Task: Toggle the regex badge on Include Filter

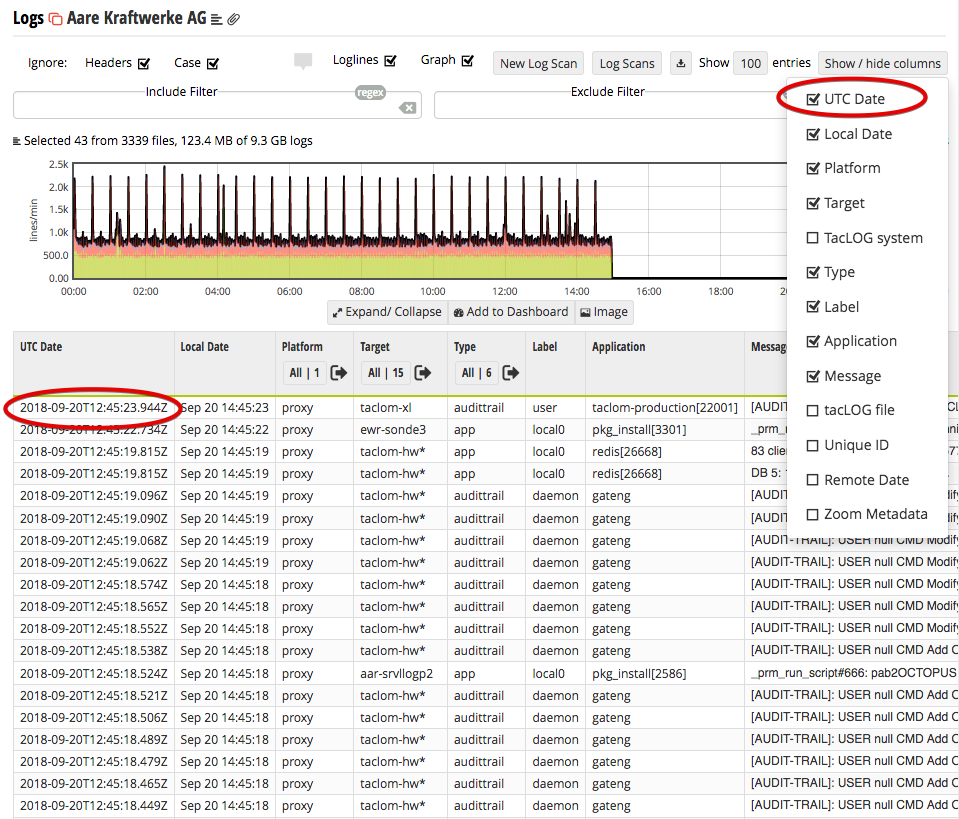Action: 370,92
